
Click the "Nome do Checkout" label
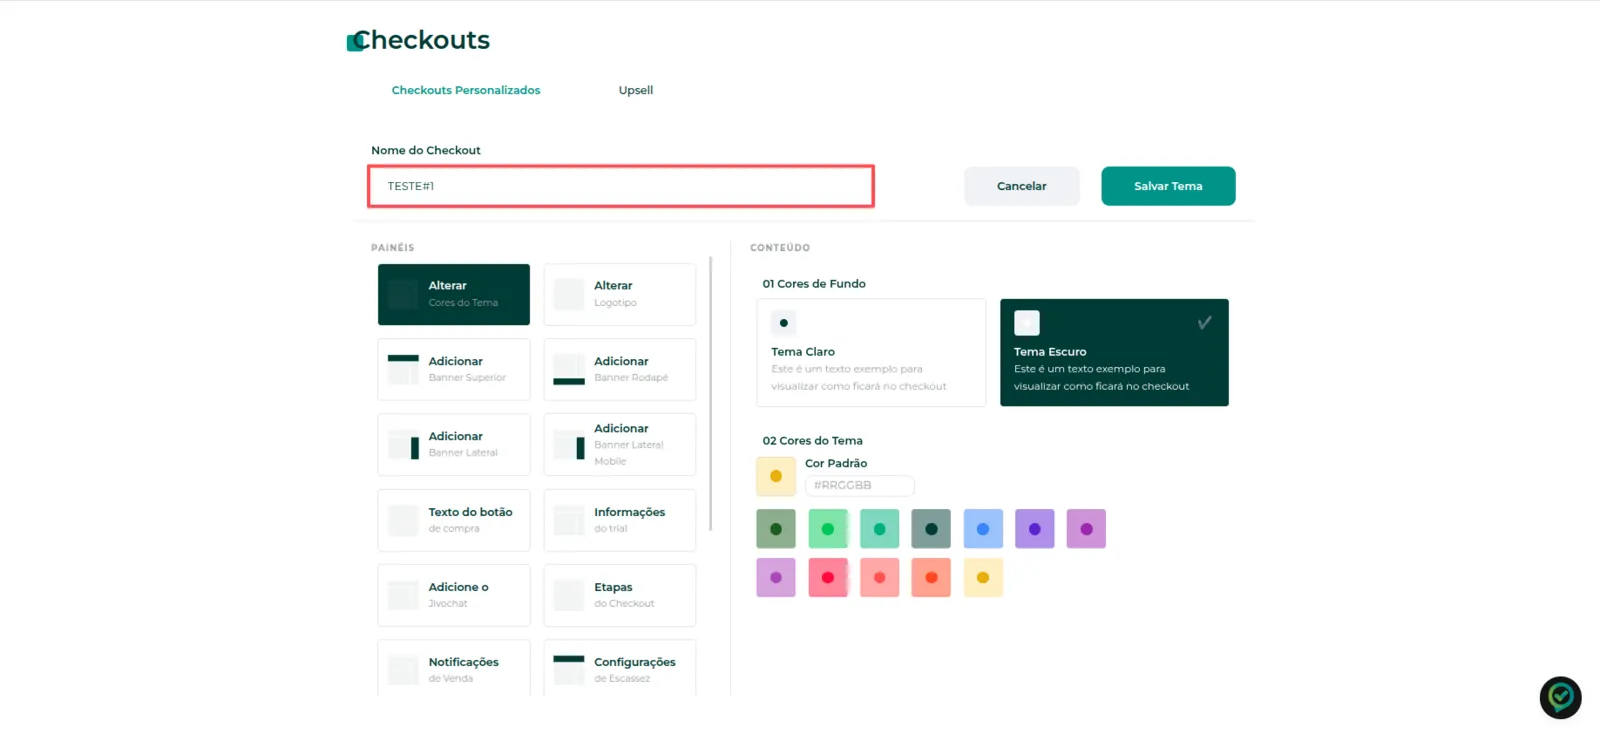pos(426,151)
